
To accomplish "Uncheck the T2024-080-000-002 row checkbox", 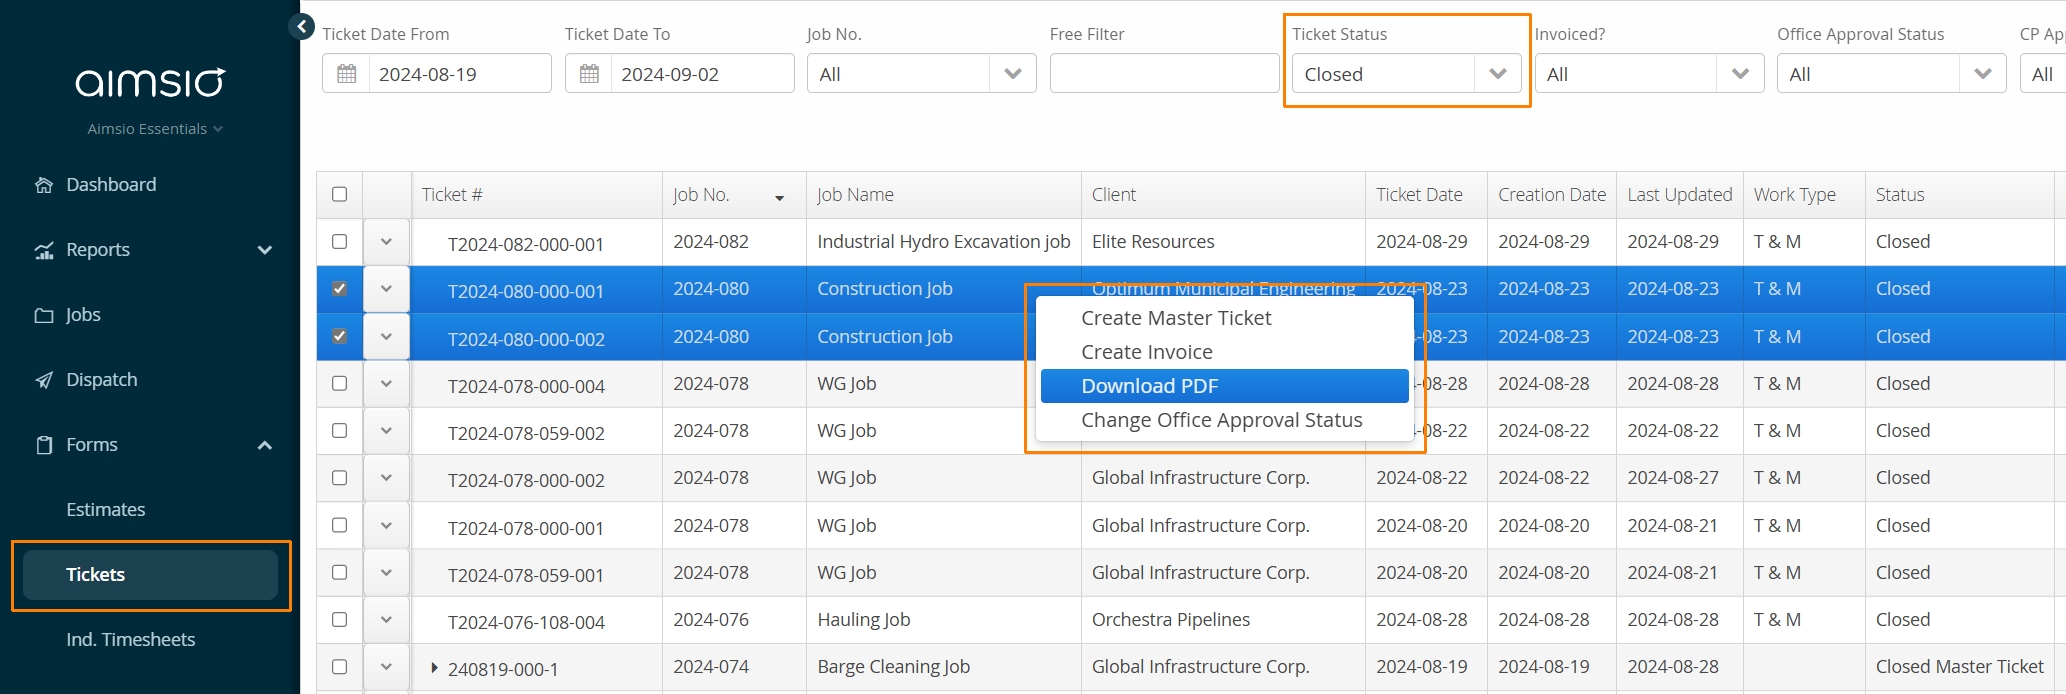I will (x=340, y=336).
